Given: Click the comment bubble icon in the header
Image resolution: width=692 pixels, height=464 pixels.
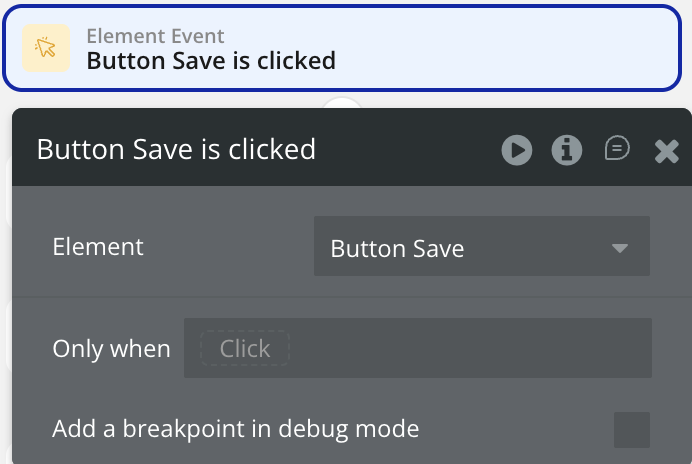Looking at the screenshot, I should coord(617,149).
